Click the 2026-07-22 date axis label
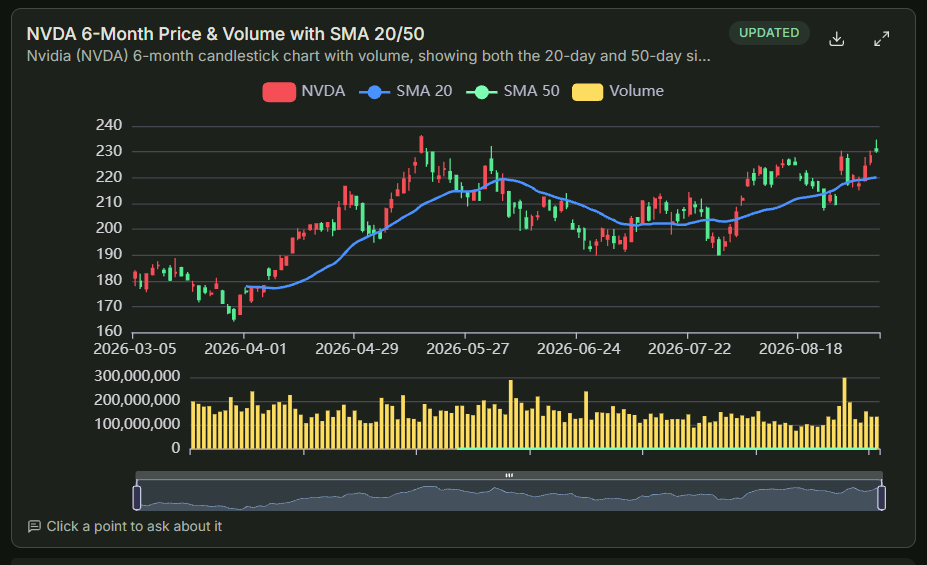The height and width of the screenshot is (565, 927). pyautogui.click(x=689, y=349)
